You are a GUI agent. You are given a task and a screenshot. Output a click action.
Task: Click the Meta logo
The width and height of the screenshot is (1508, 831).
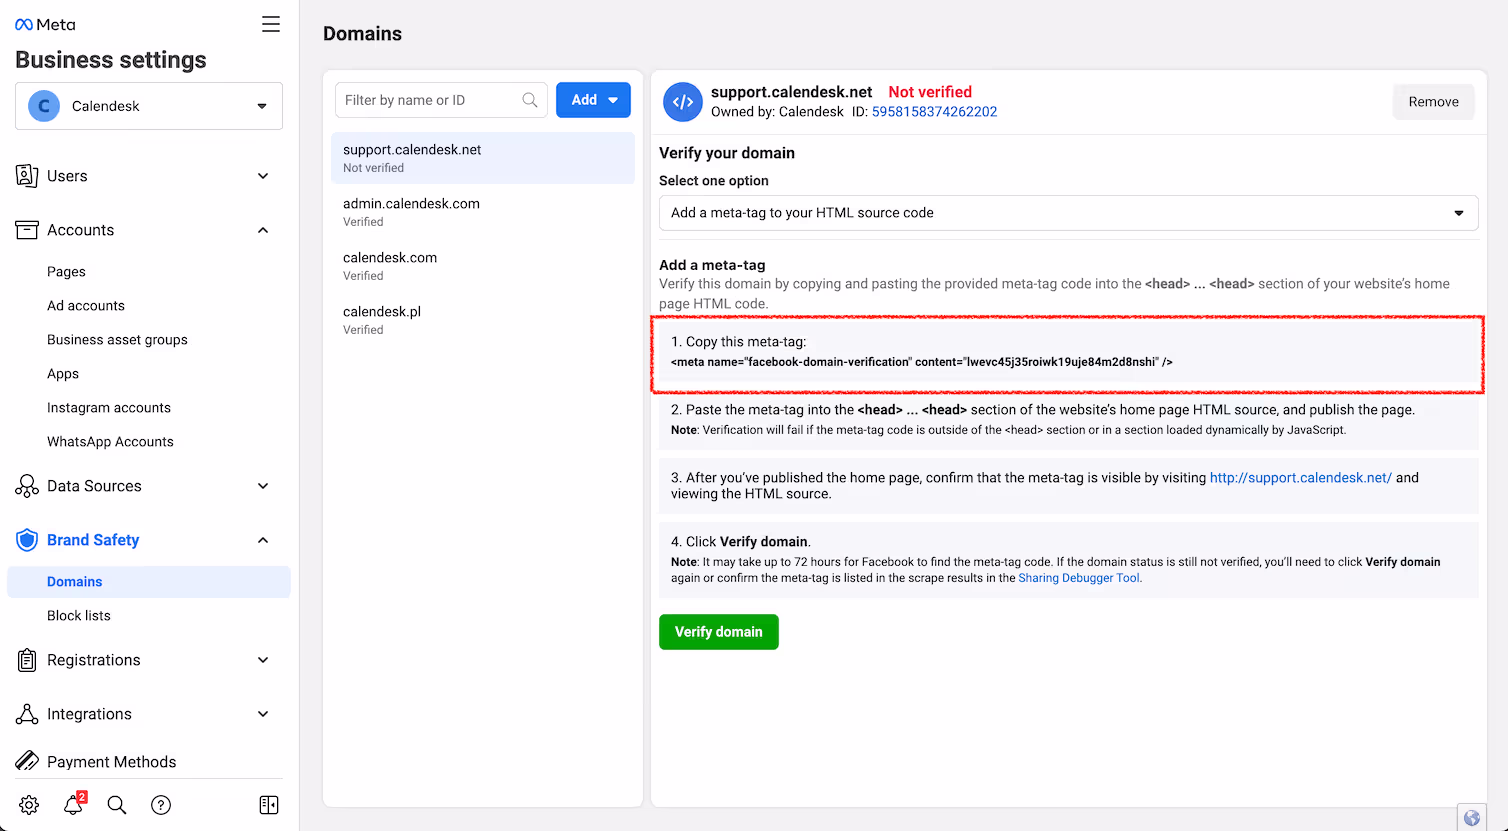(x=44, y=23)
